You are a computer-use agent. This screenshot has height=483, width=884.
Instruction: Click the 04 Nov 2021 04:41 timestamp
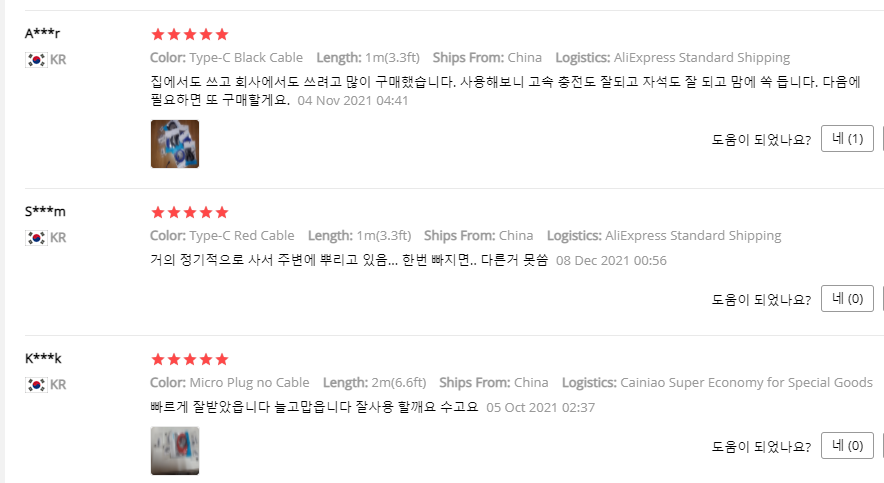point(353,101)
